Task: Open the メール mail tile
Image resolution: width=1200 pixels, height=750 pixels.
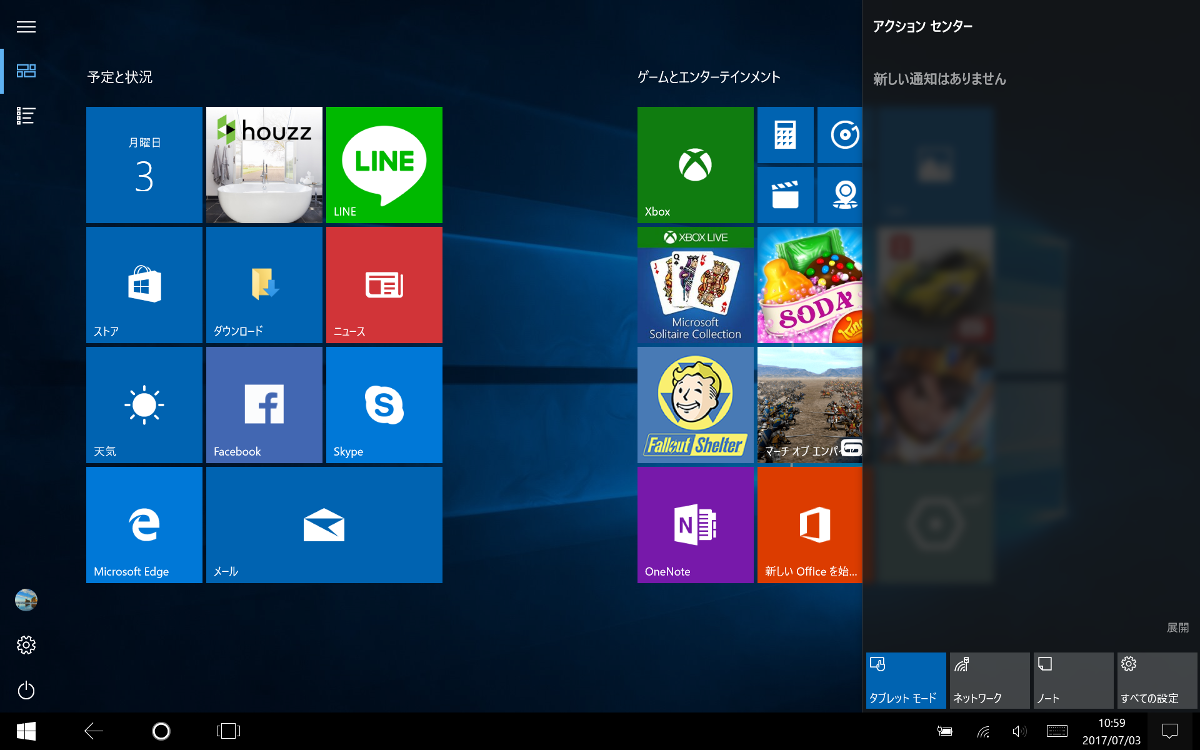Action: click(324, 525)
